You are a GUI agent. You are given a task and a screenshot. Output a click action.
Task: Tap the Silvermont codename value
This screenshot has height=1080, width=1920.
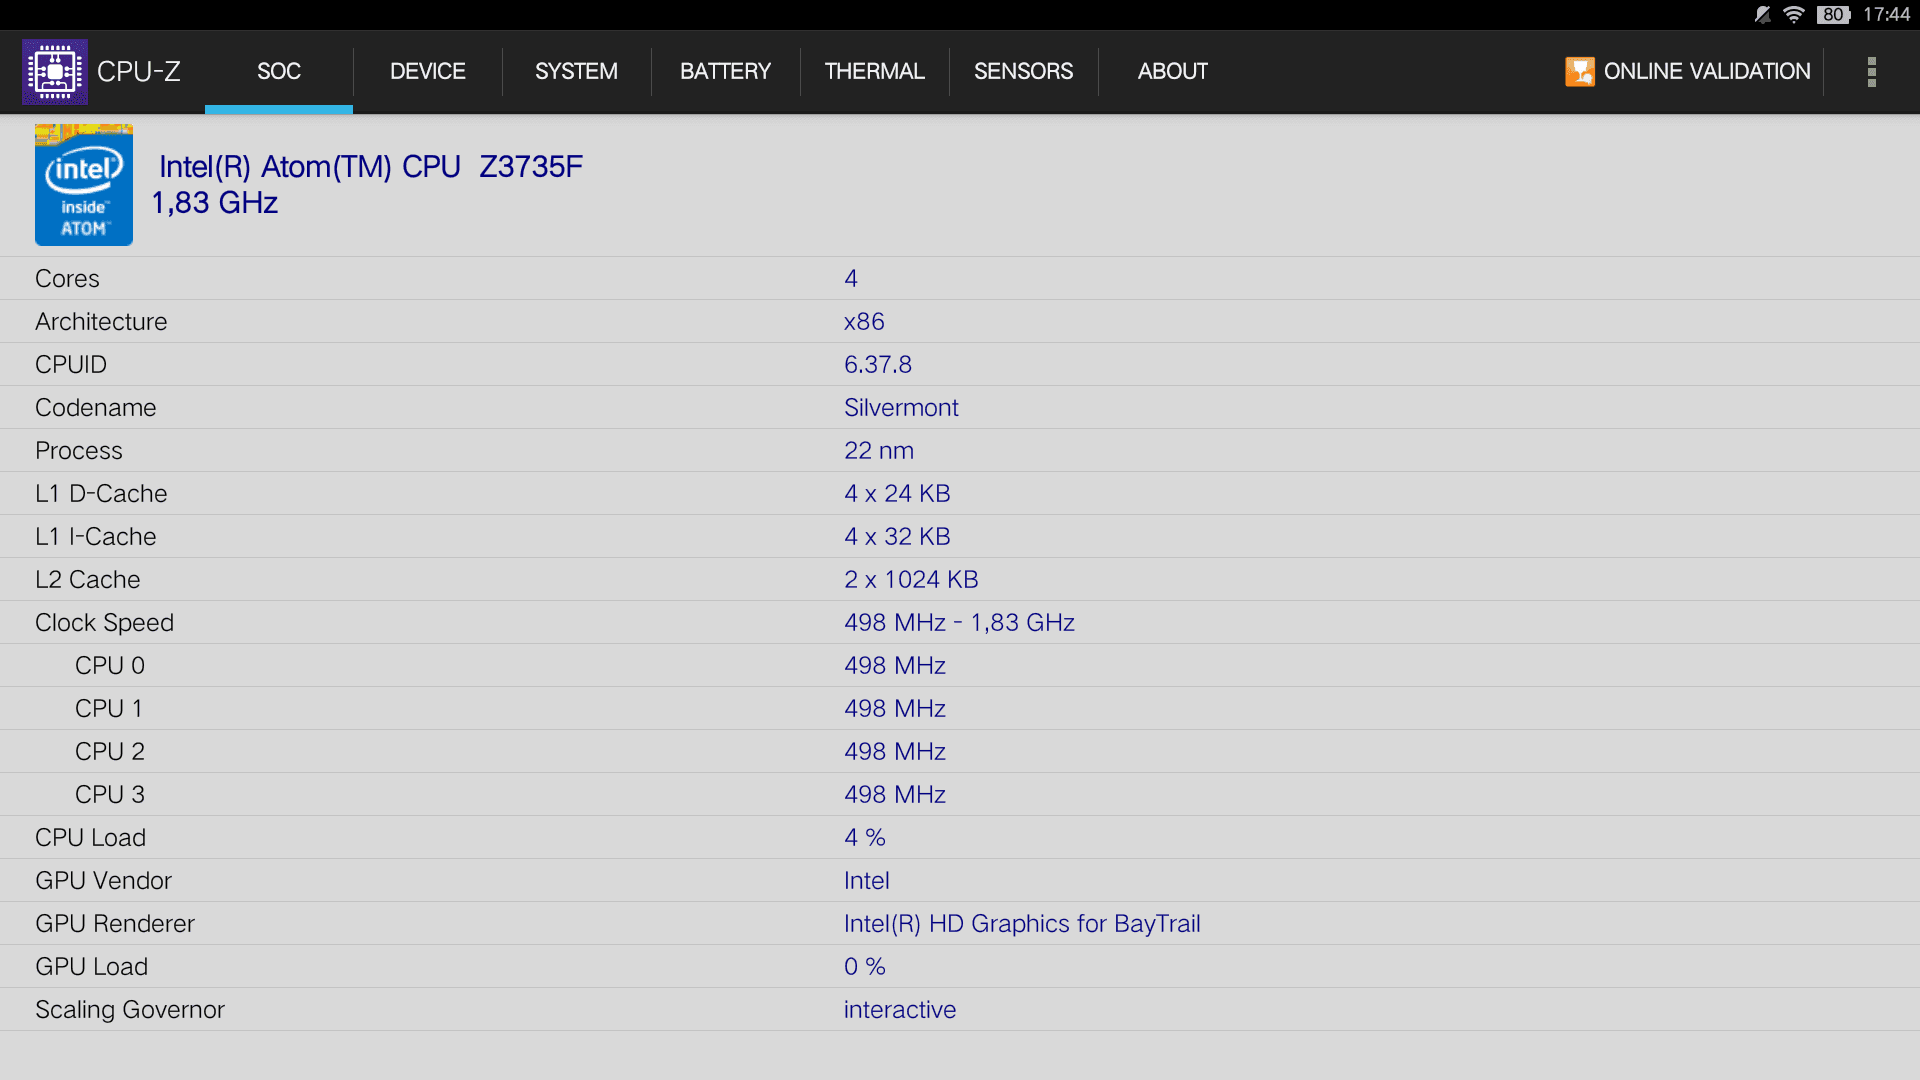901,408
